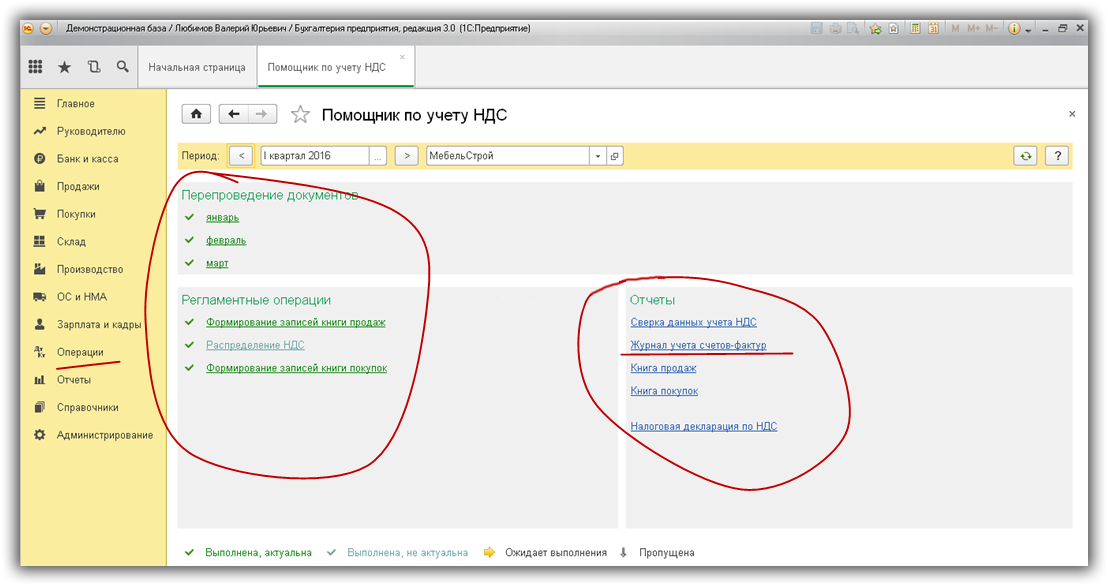Click the print preview icon in title bar
This screenshot has width=1108, height=586.
pos(853,28)
